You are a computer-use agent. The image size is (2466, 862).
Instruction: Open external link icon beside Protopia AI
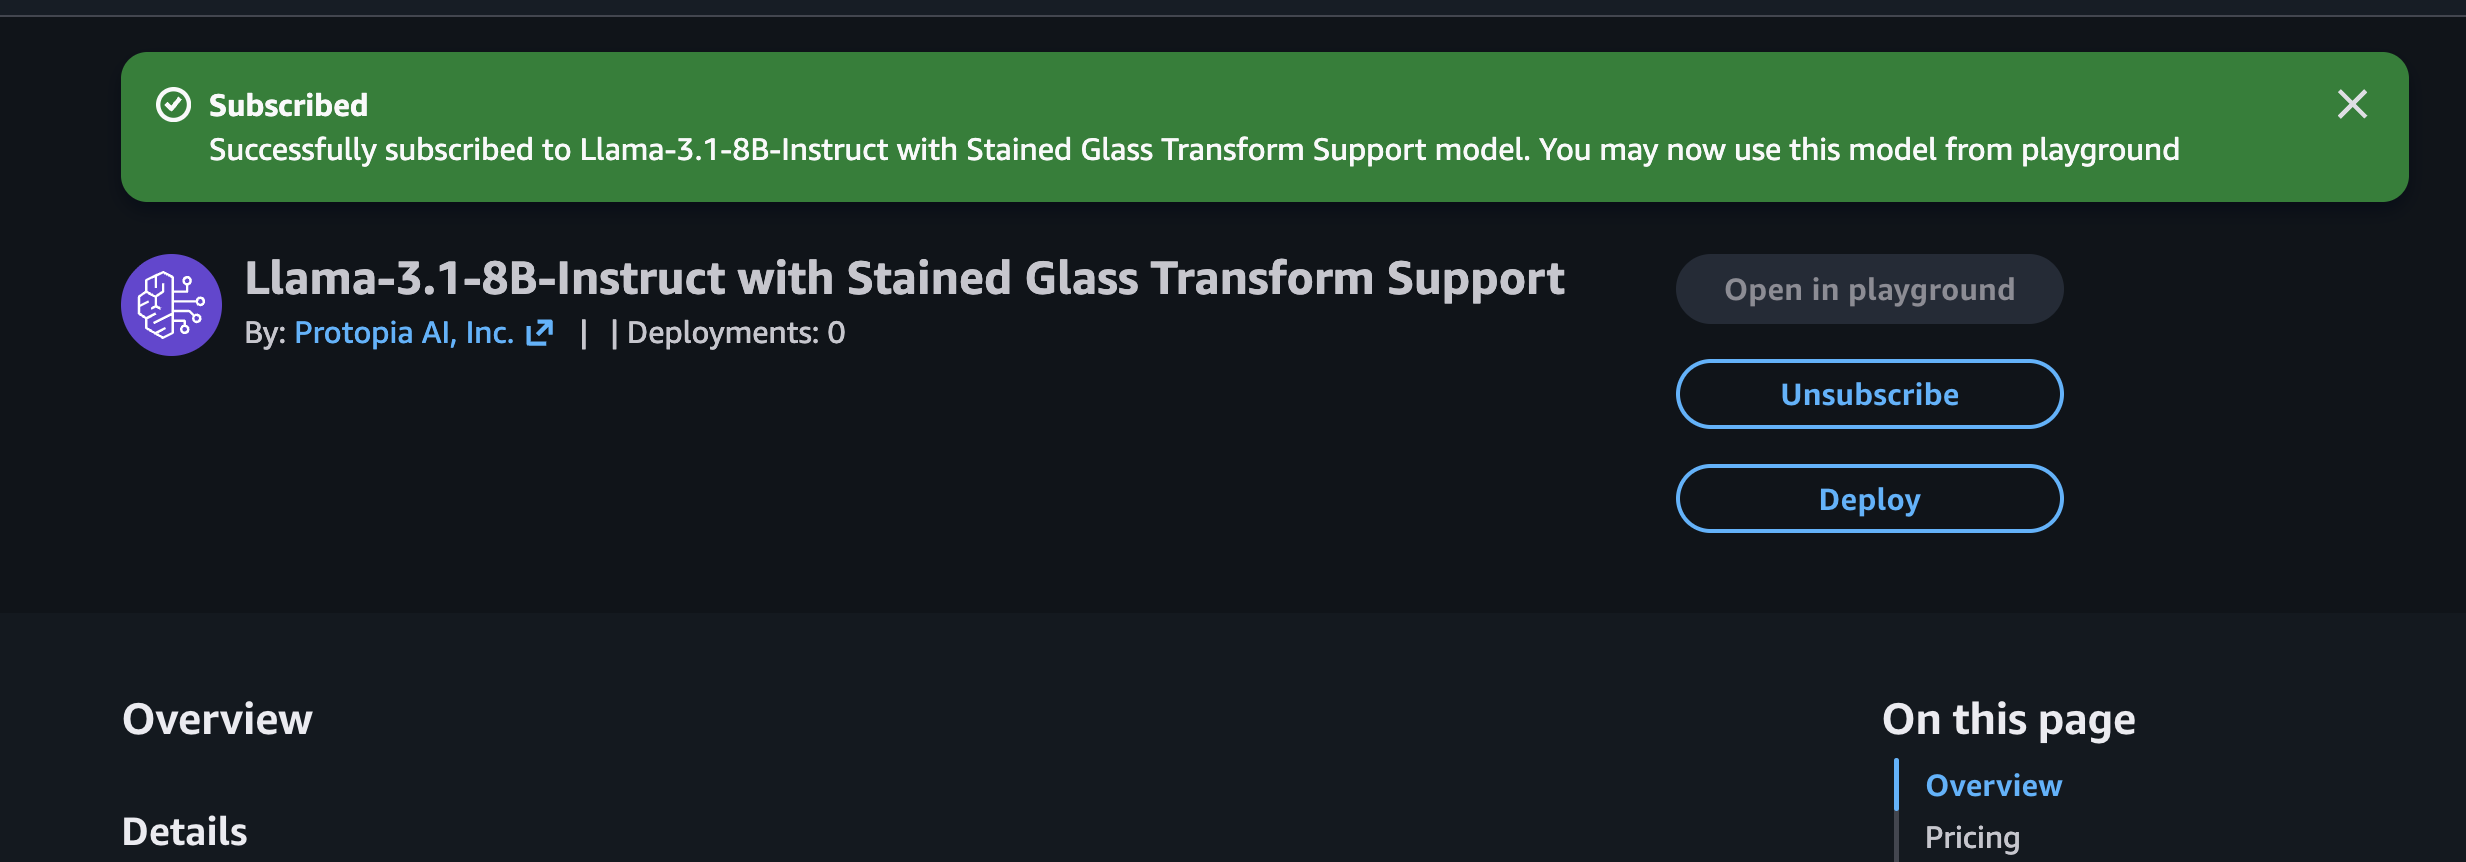(x=540, y=333)
